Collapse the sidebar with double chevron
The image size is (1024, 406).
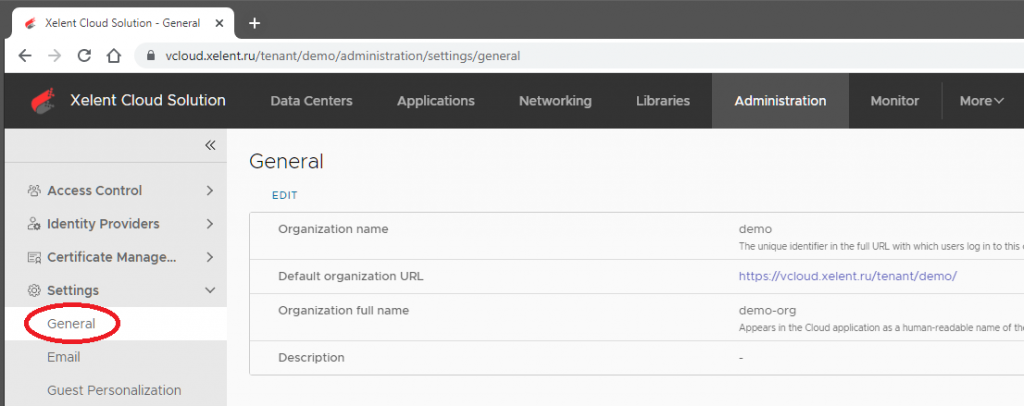[210, 145]
